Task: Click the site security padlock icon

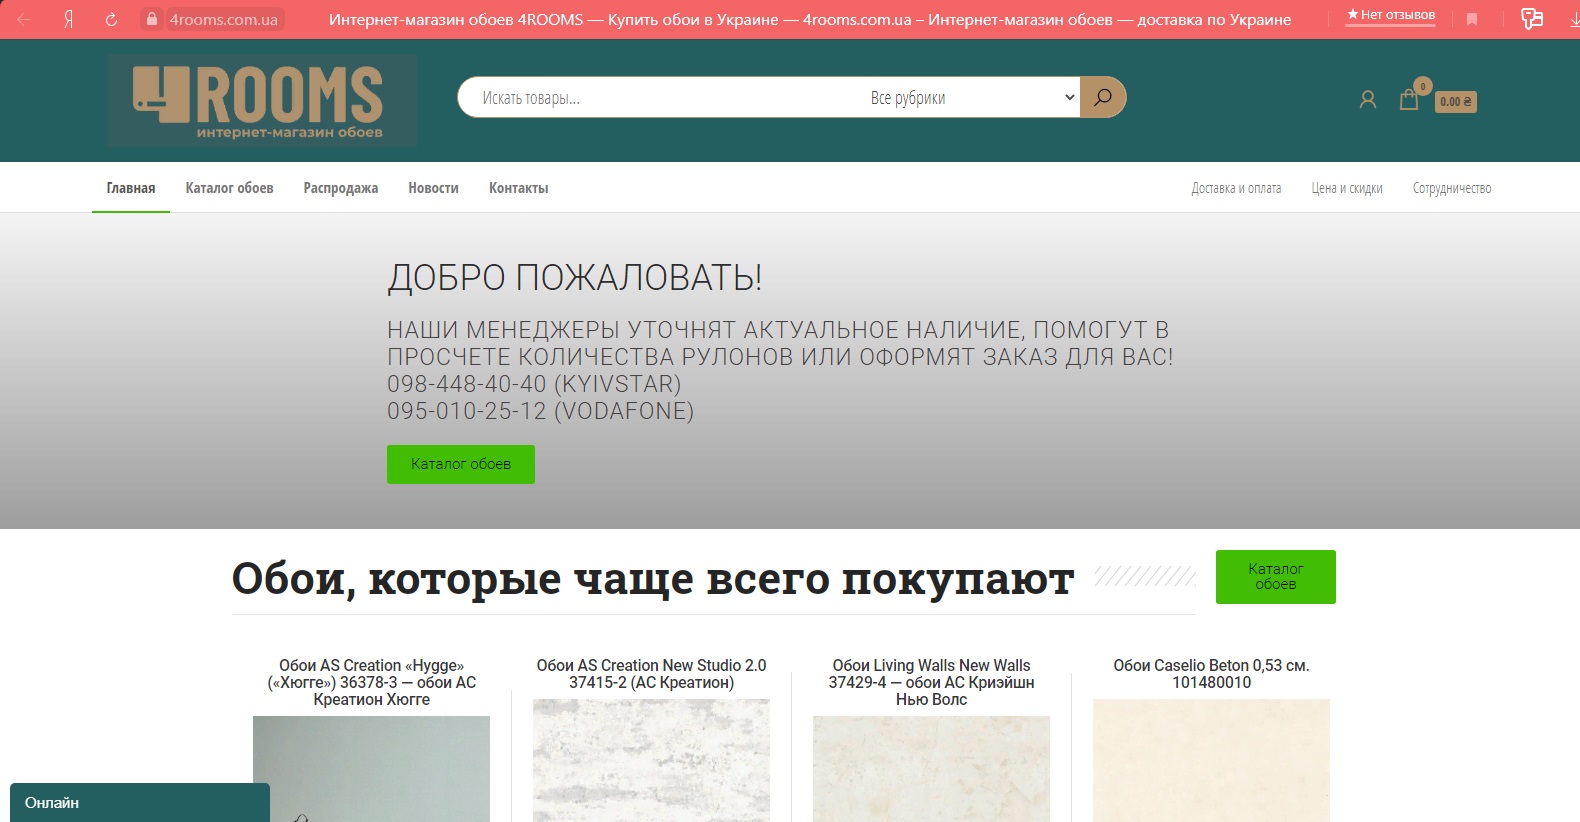Action: click(151, 19)
